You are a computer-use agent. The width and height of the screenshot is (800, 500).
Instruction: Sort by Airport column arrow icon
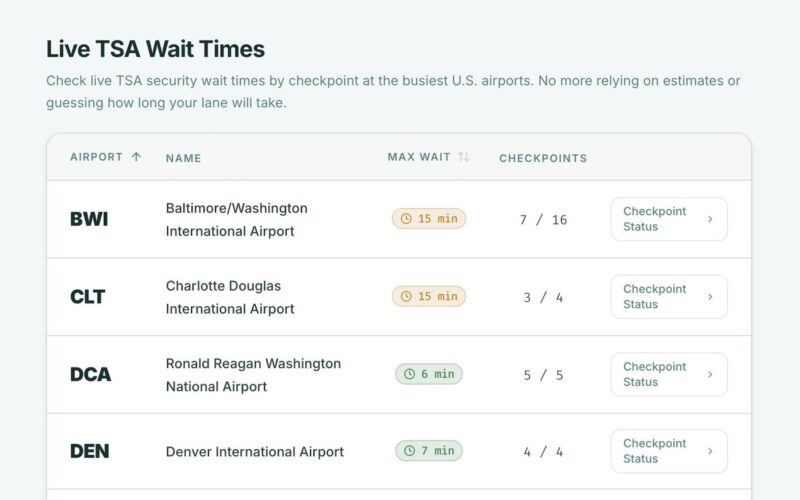point(137,157)
